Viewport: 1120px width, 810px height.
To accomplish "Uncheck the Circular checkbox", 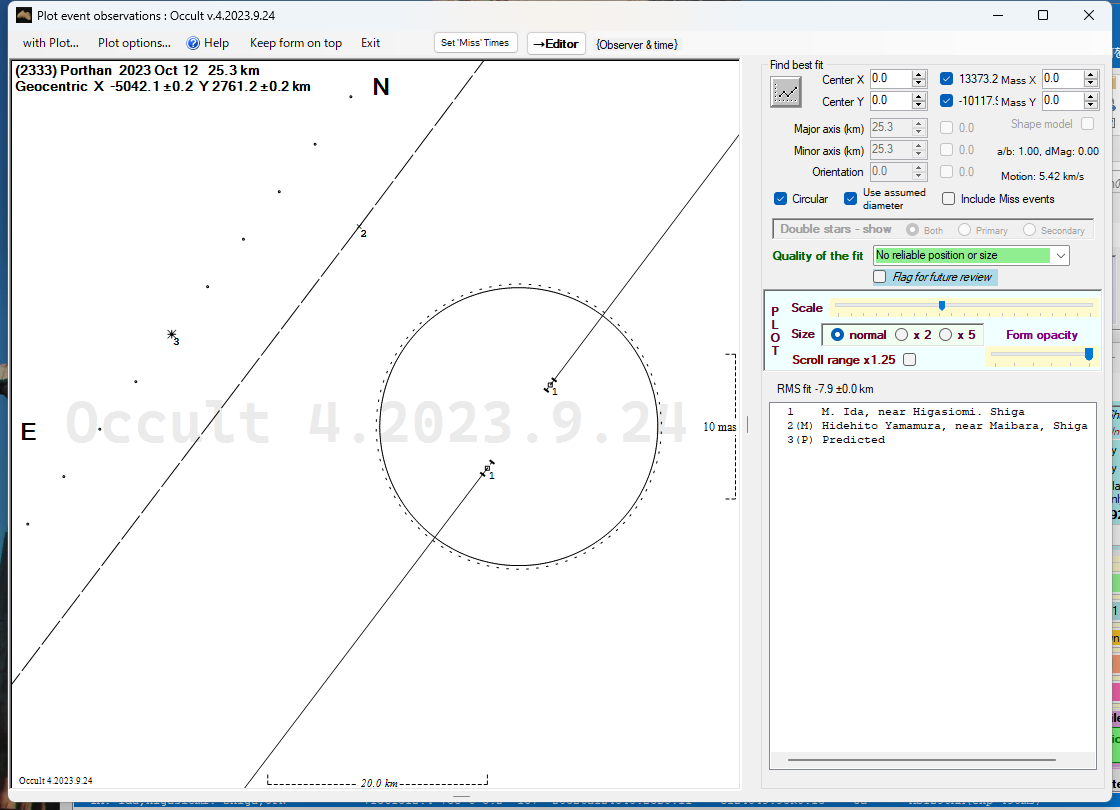I will (x=781, y=199).
